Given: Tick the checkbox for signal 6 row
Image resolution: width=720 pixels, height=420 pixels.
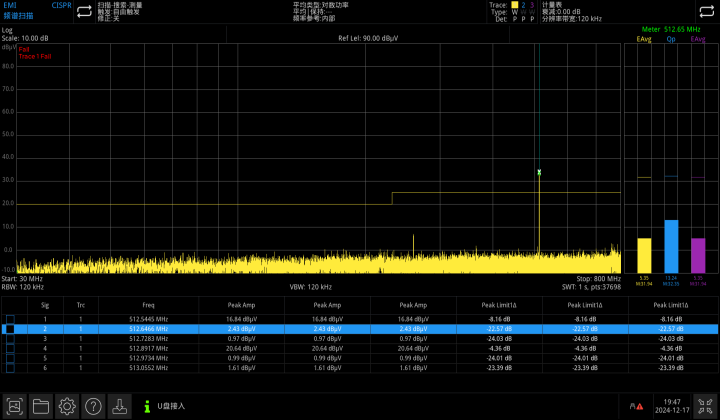Looking at the screenshot, I should click(10, 368).
